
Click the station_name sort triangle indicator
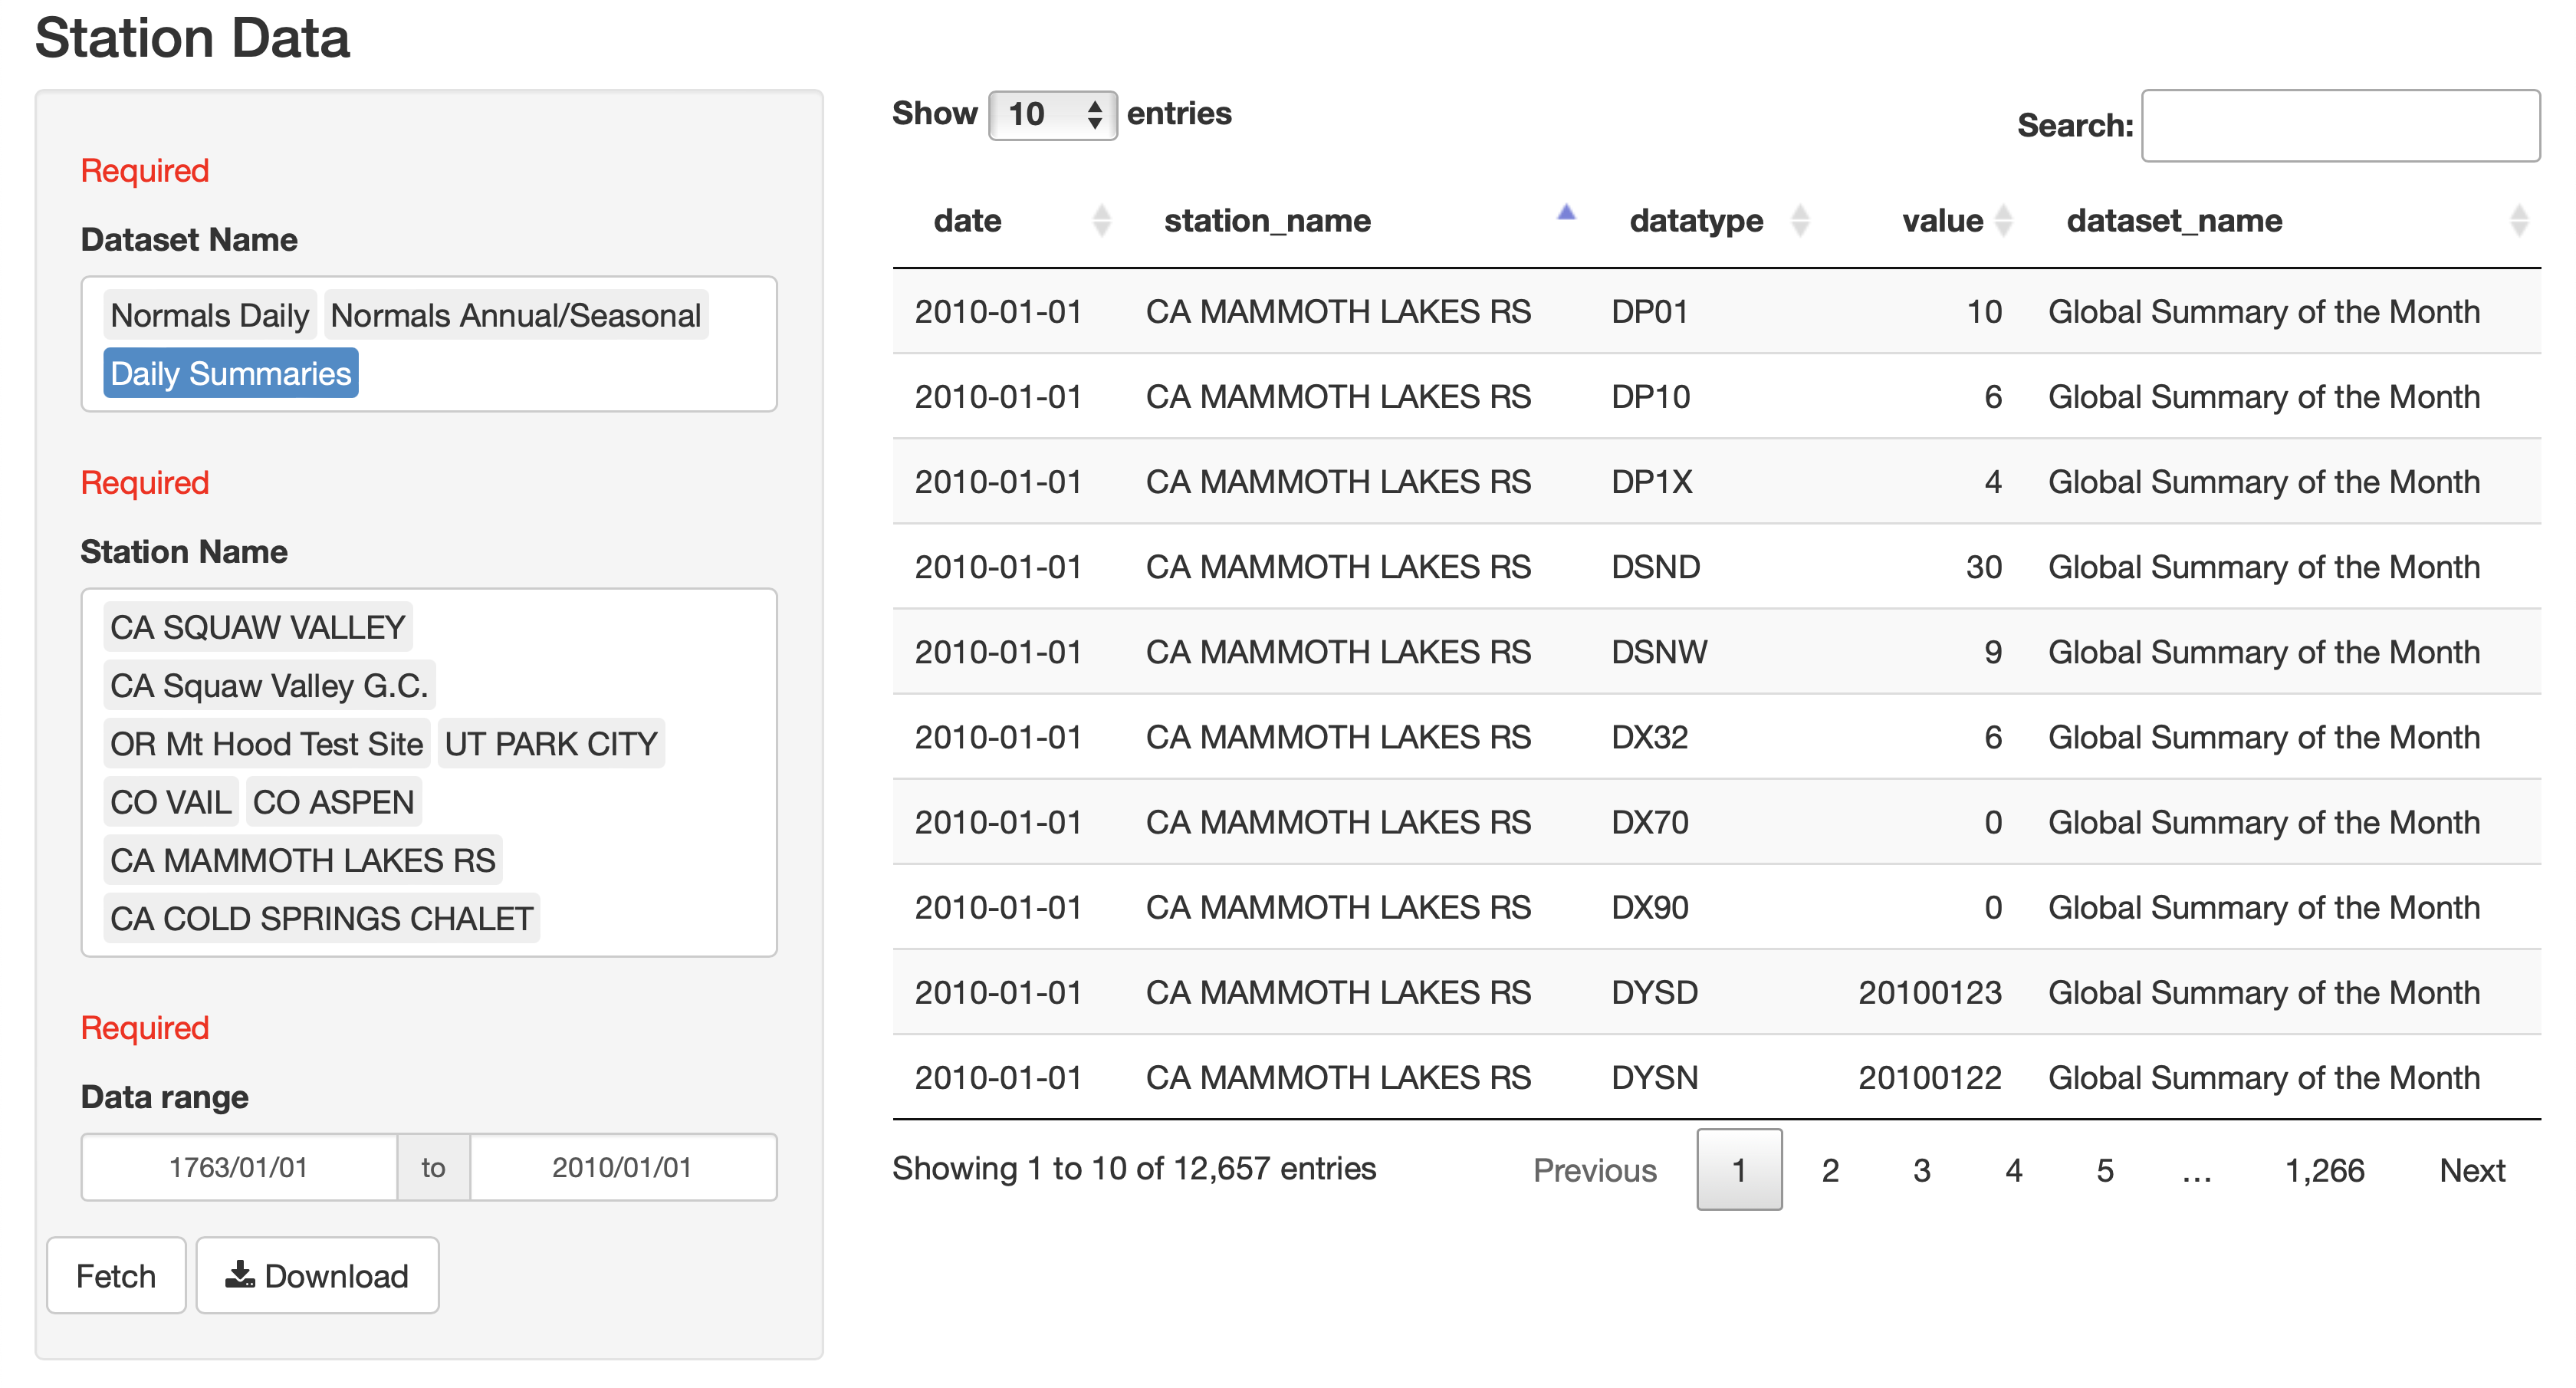(x=1565, y=213)
